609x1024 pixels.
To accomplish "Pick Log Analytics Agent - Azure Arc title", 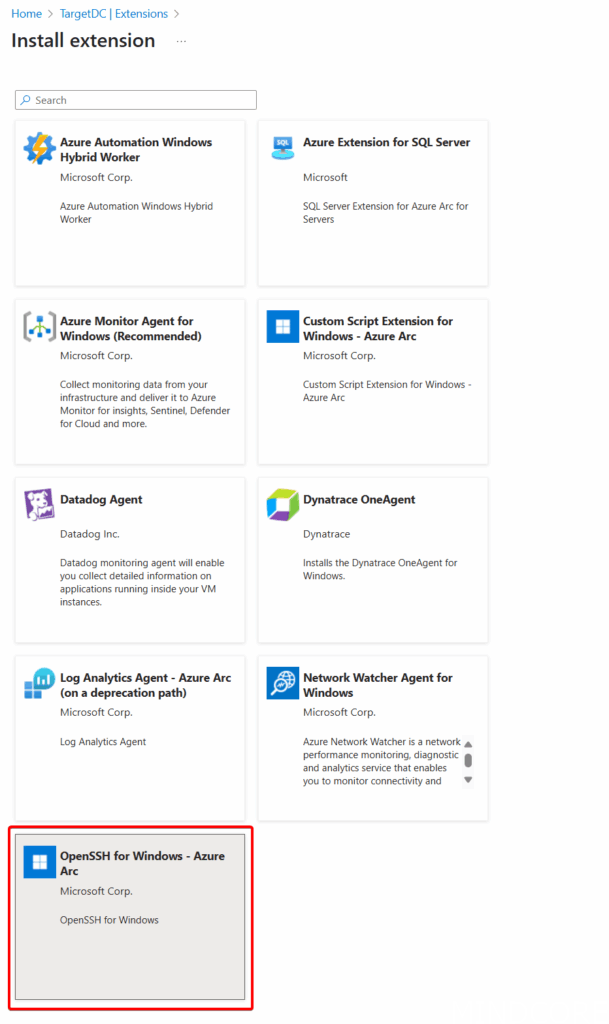I will [x=146, y=685].
